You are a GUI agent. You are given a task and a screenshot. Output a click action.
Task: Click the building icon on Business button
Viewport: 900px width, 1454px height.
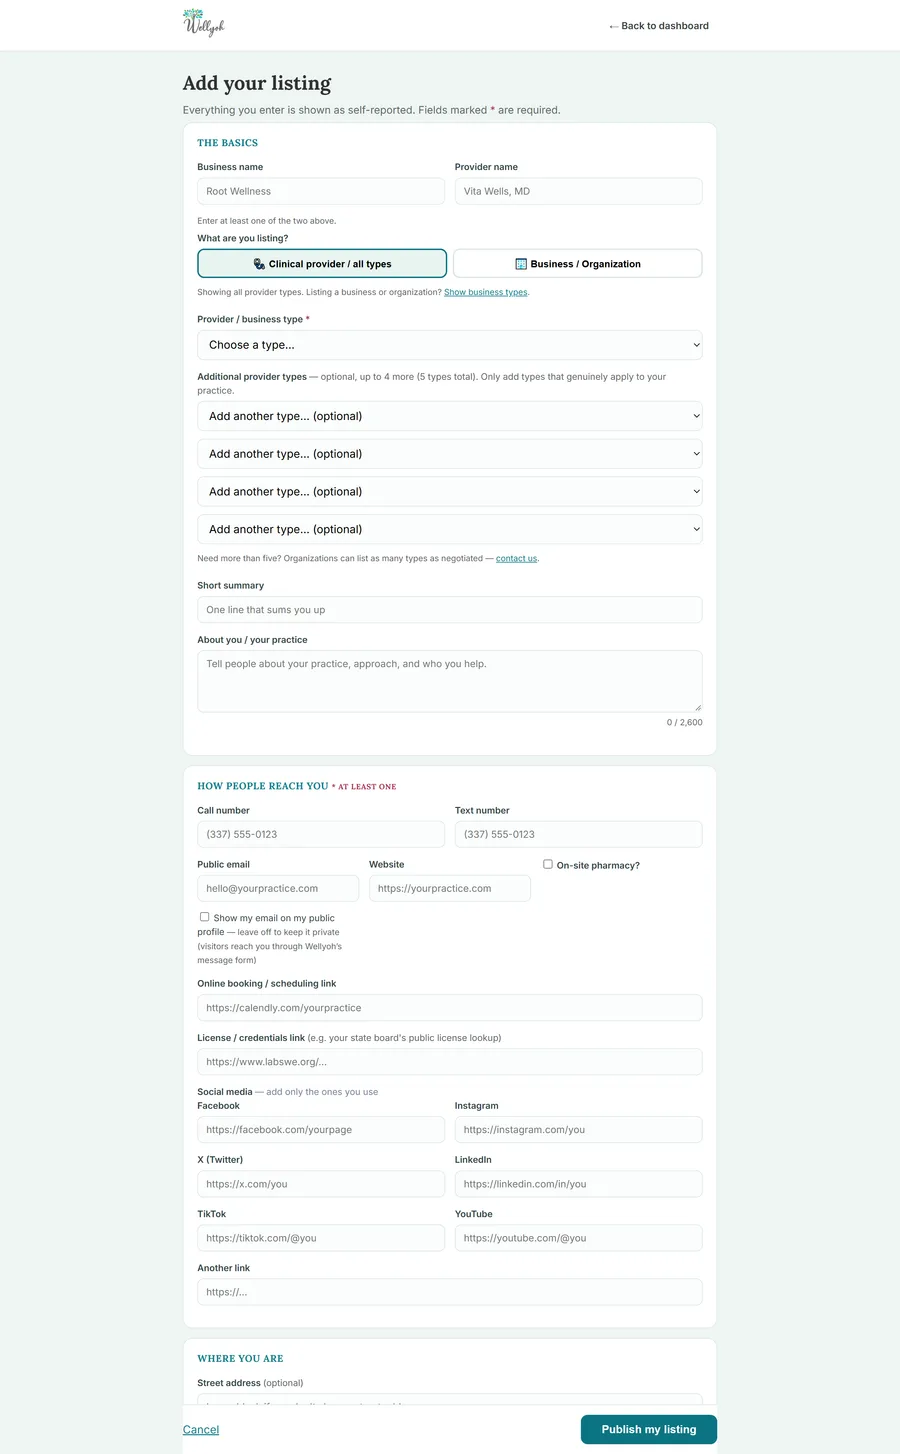pyautogui.click(x=521, y=264)
